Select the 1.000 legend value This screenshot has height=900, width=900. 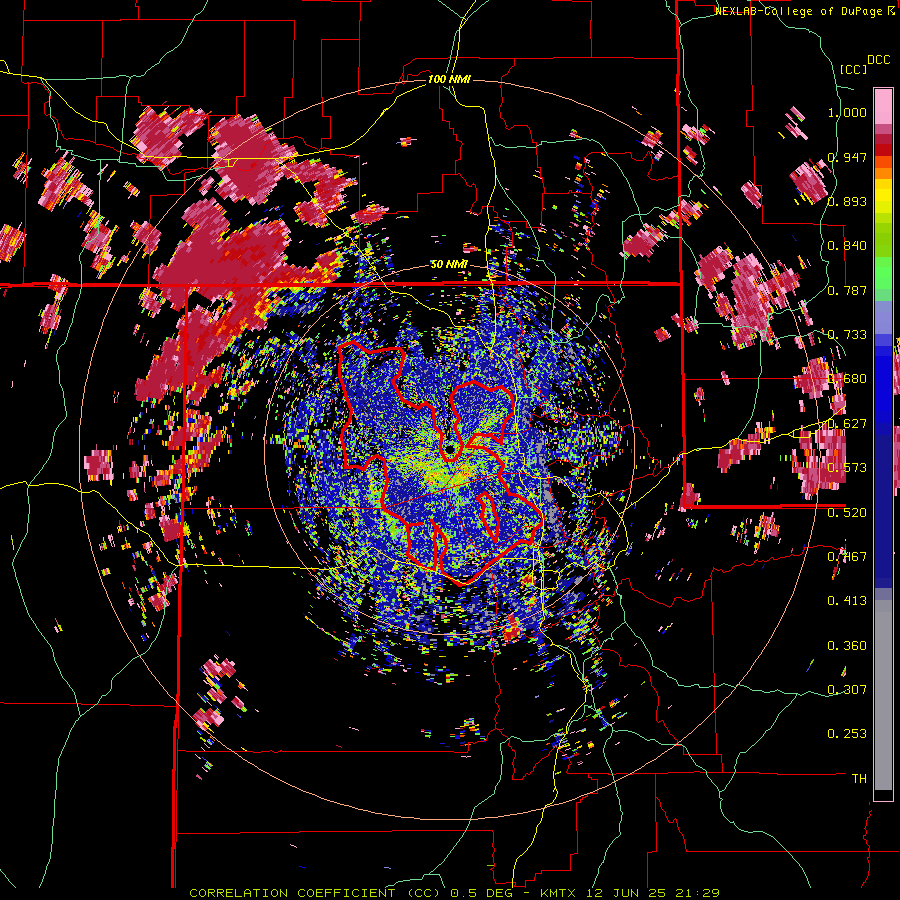pyautogui.click(x=847, y=112)
